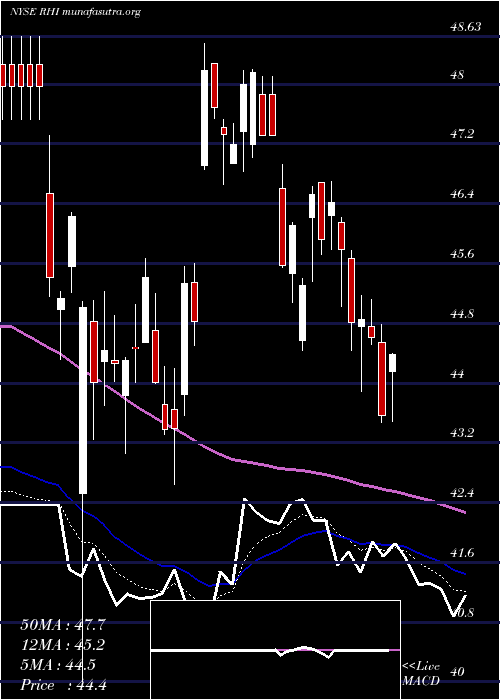
Task: Click the 'Price : 44.4' readout
Action: point(63,685)
